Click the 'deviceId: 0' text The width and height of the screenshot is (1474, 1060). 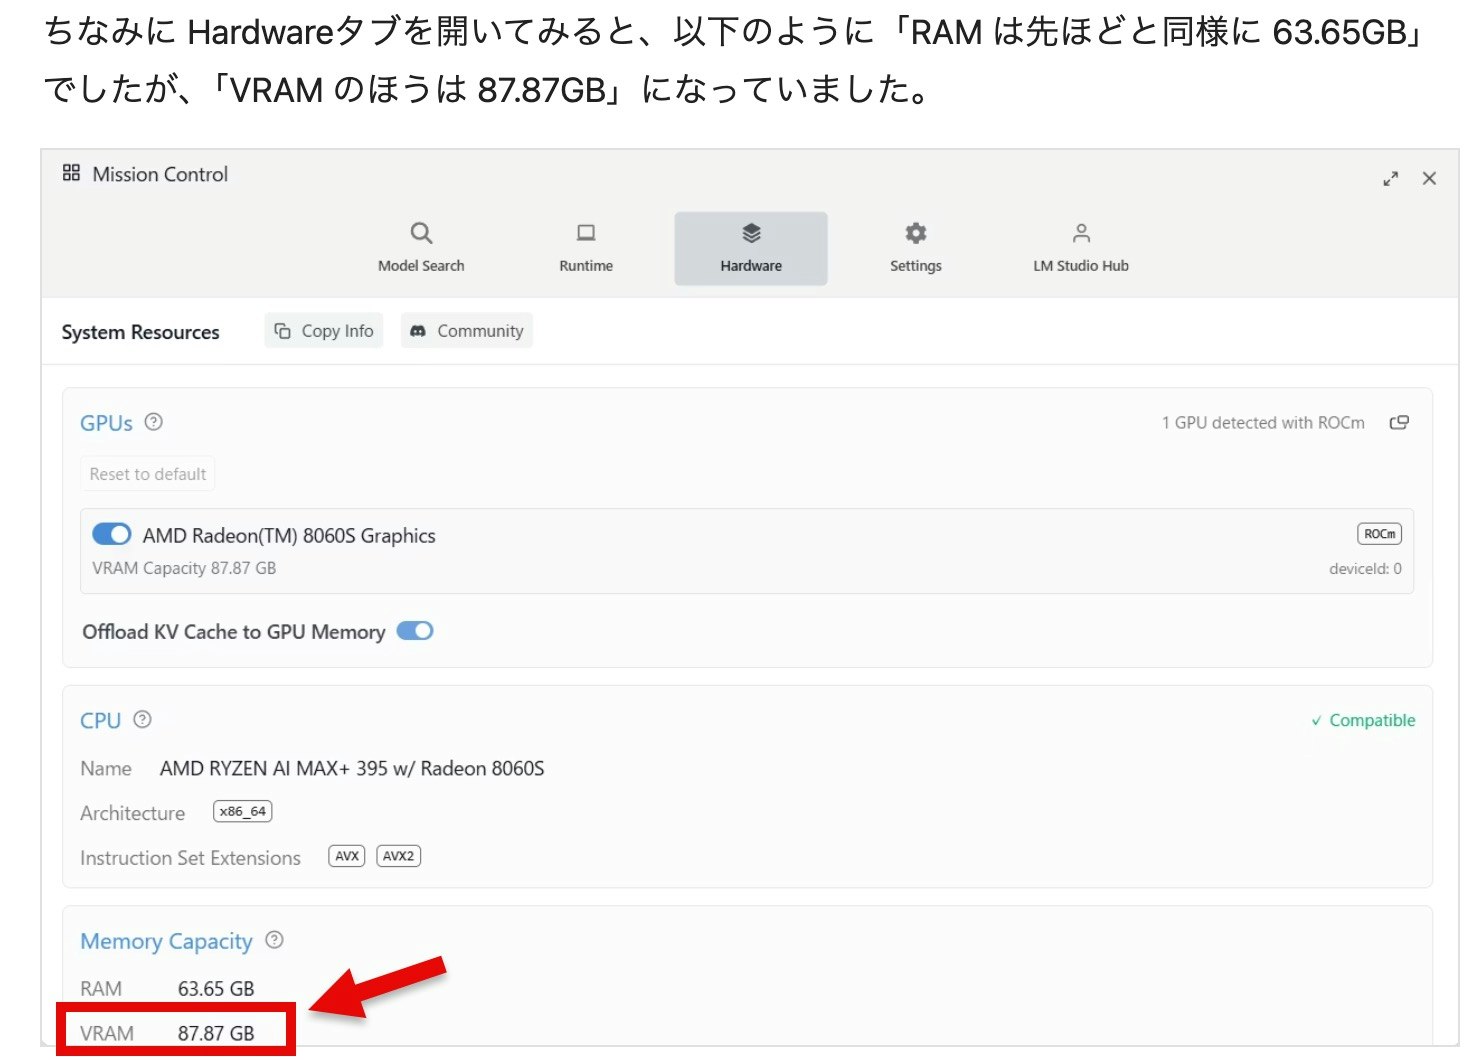click(x=1365, y=568)
